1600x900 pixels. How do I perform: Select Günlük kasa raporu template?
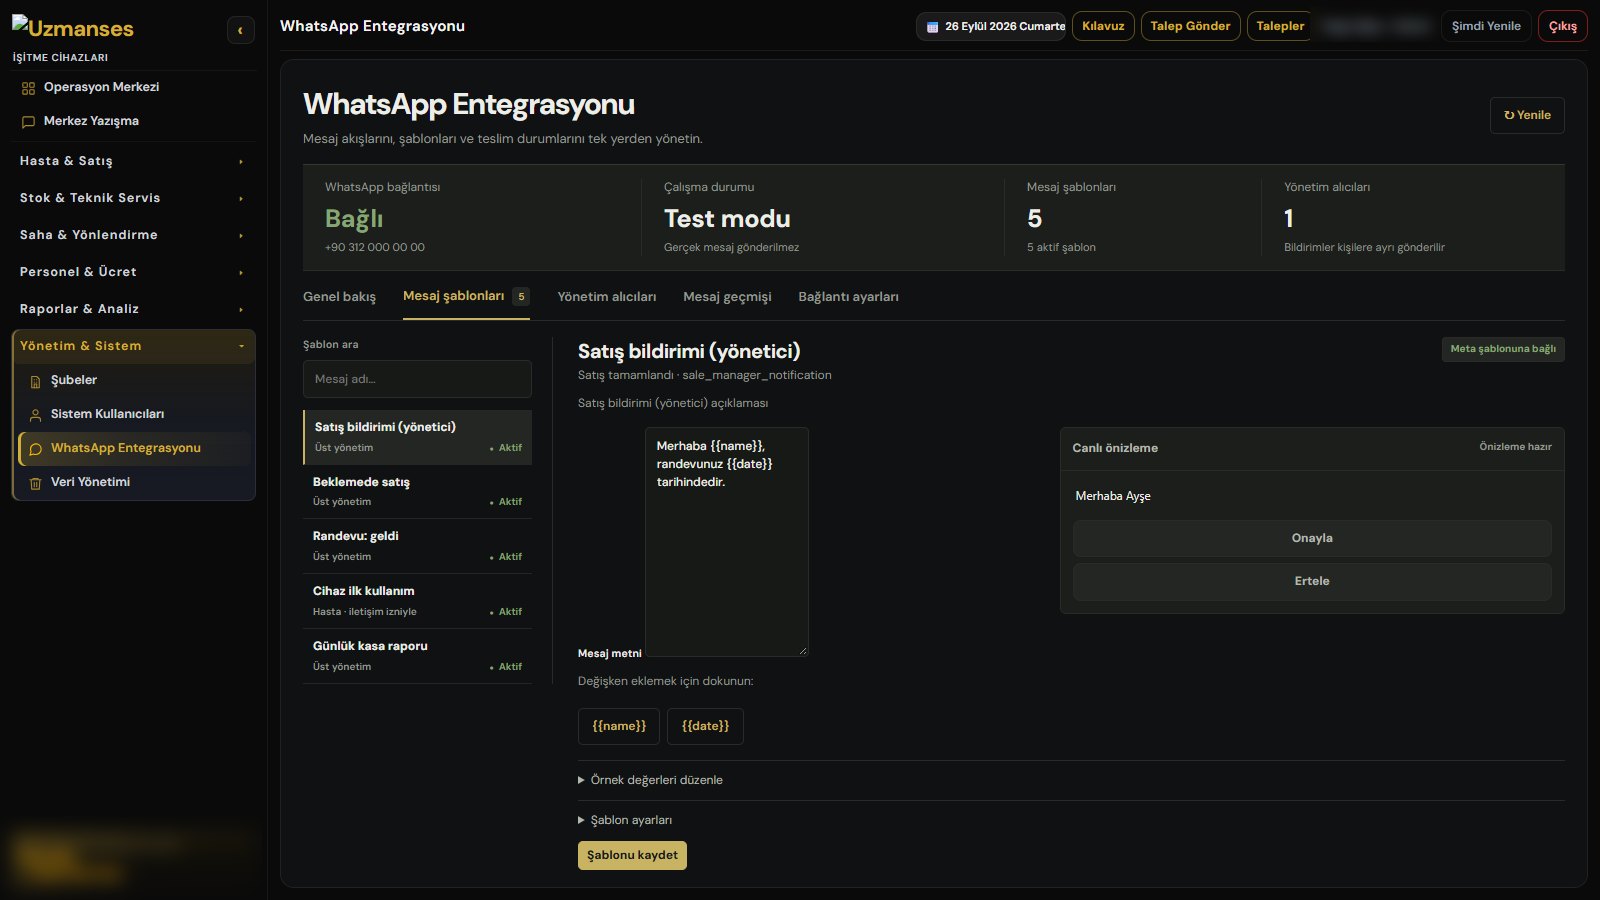coord(417,656)
